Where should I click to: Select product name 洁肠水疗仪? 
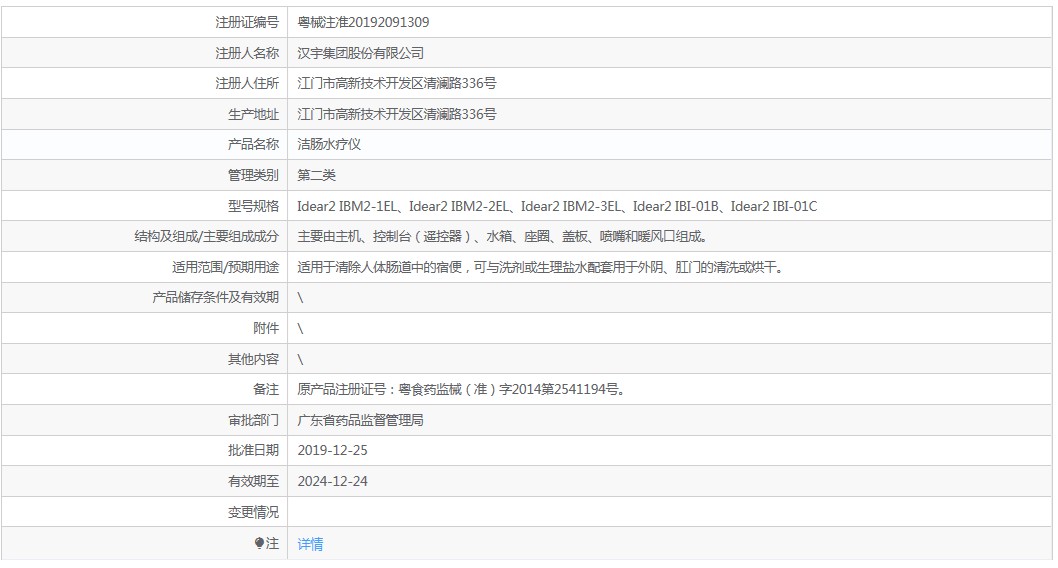329,144
